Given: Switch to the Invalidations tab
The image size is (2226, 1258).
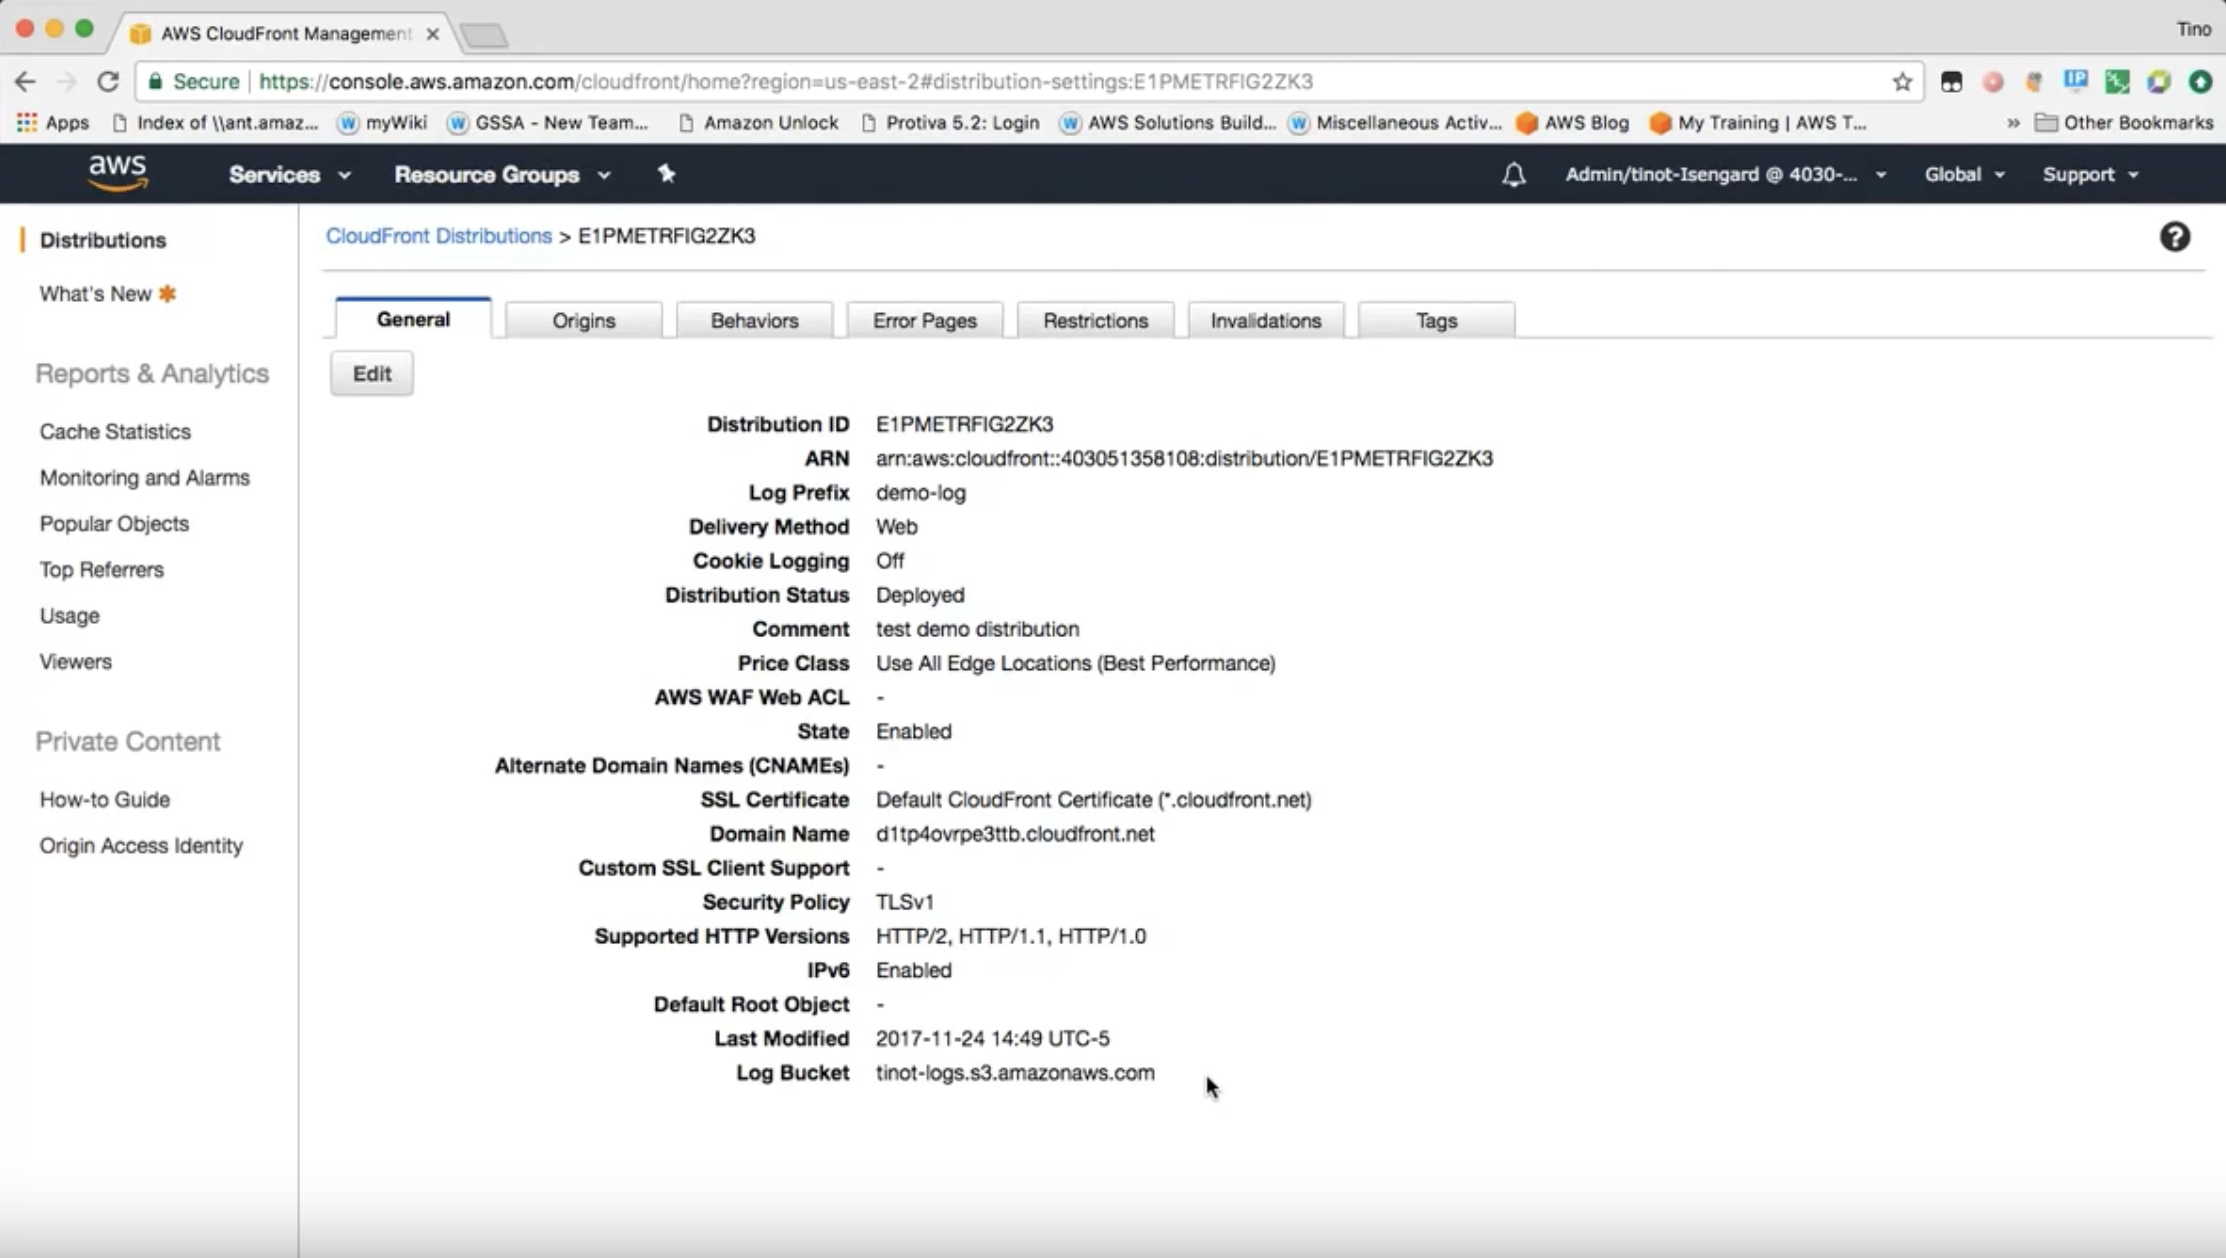Looking at the screenshot, I should pos(1265,321).
